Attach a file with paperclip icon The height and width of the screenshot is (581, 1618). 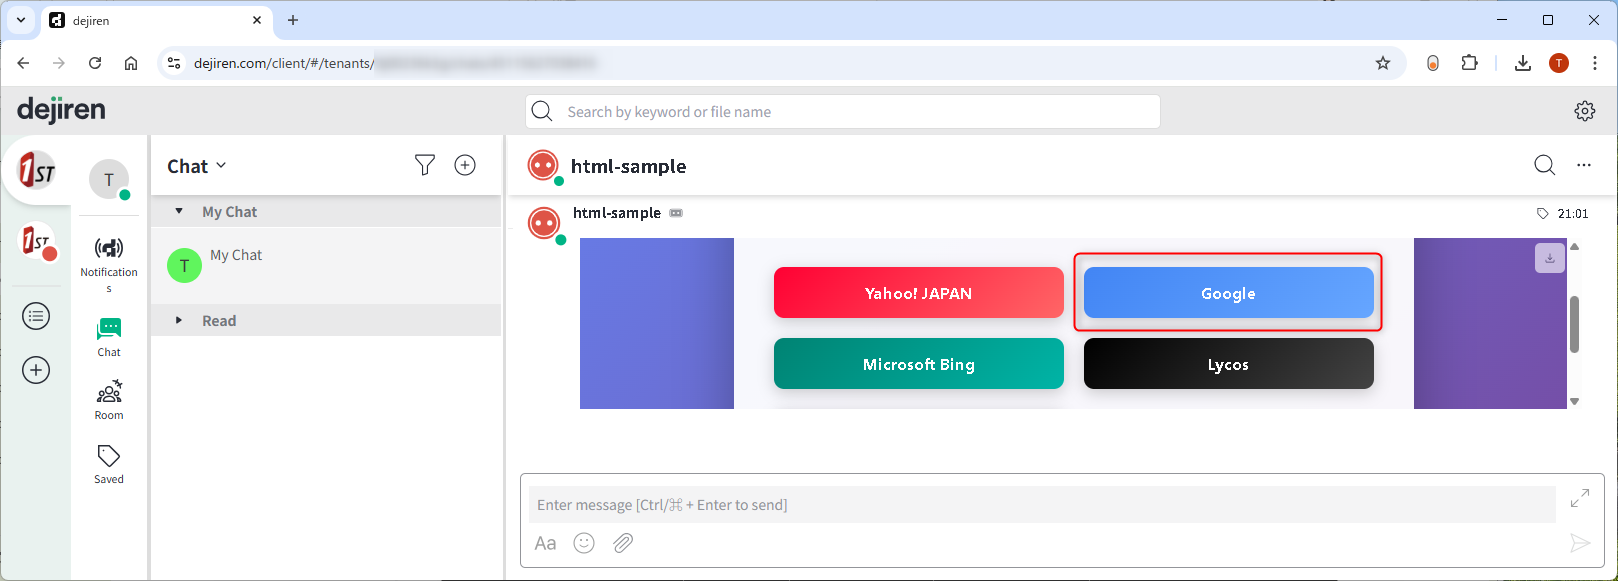pyautogui.click(x=623, y=543)
